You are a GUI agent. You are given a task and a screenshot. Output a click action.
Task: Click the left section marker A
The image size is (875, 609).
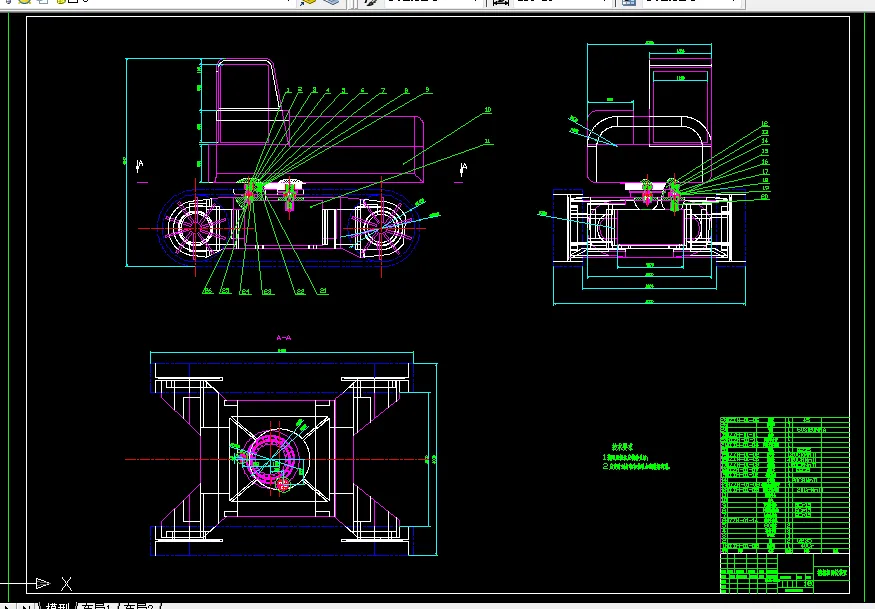(140, 165)
